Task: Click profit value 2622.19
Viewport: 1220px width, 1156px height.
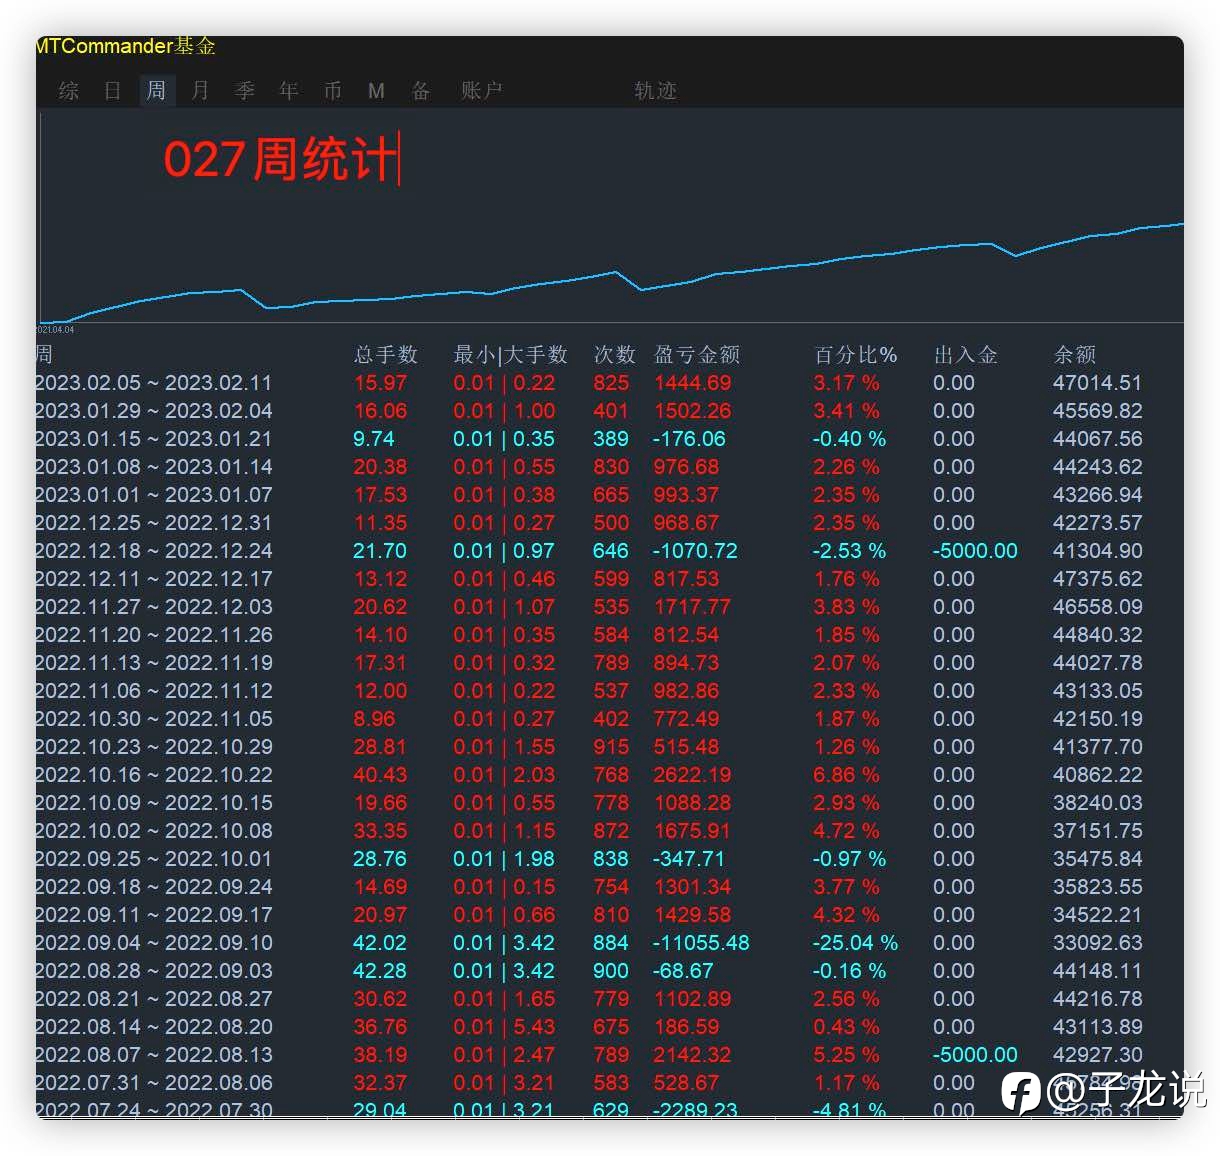Action: [x=692, y=774]
